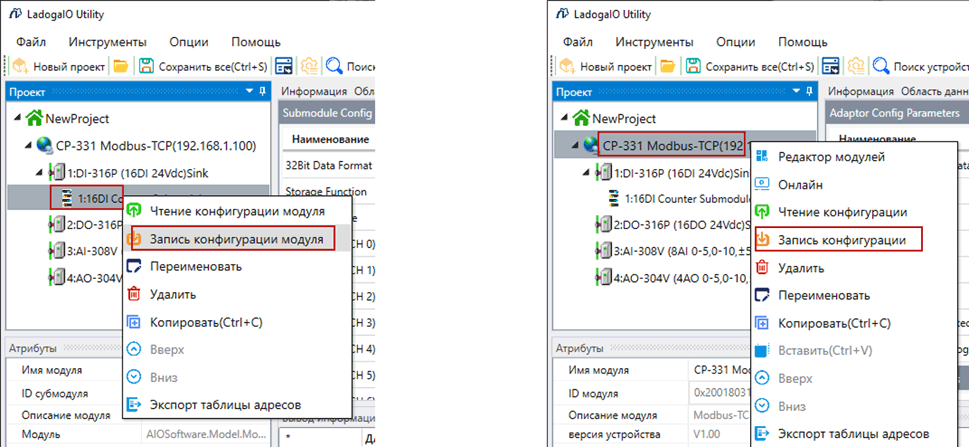Select 4:AO-304V module in left tree
Viewport: 969px width, 447px height.
pos(95,278)
